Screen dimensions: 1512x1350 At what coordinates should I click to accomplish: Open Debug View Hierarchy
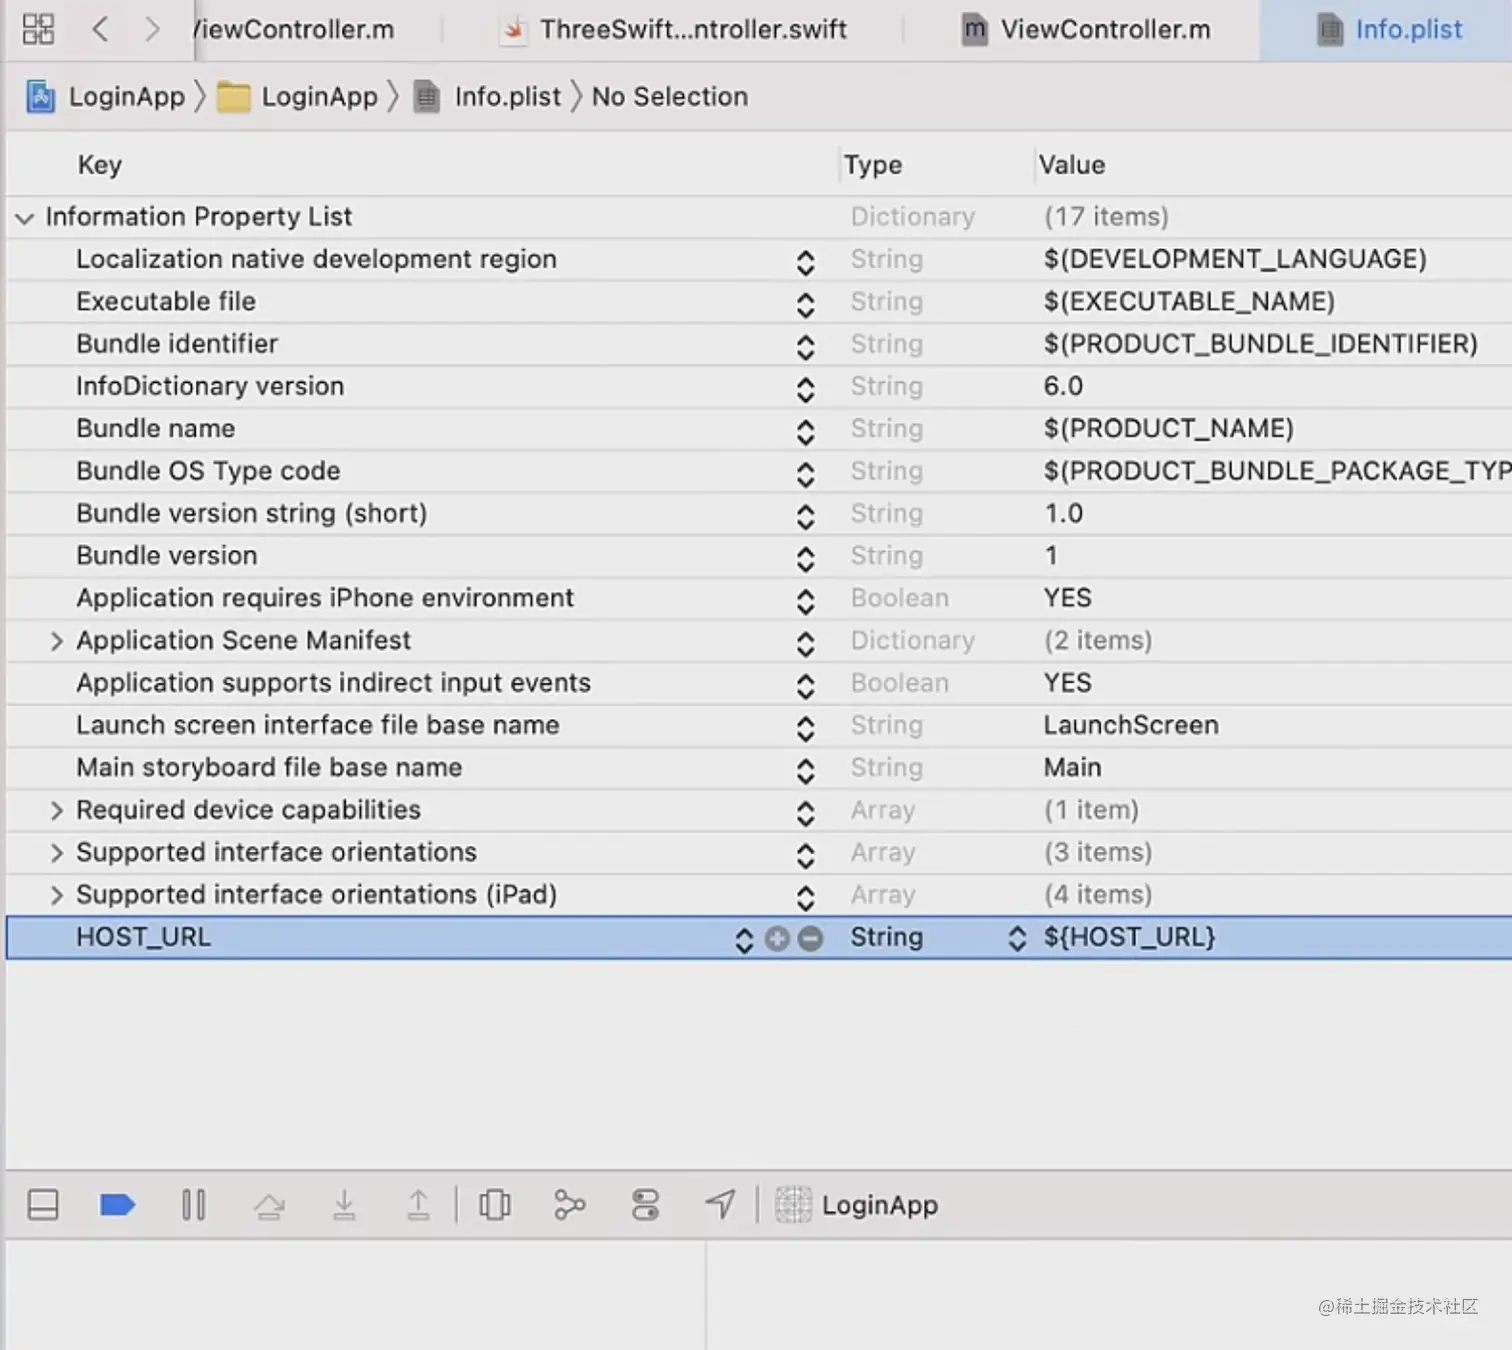pyautogui.click(x=495, y=1205)
